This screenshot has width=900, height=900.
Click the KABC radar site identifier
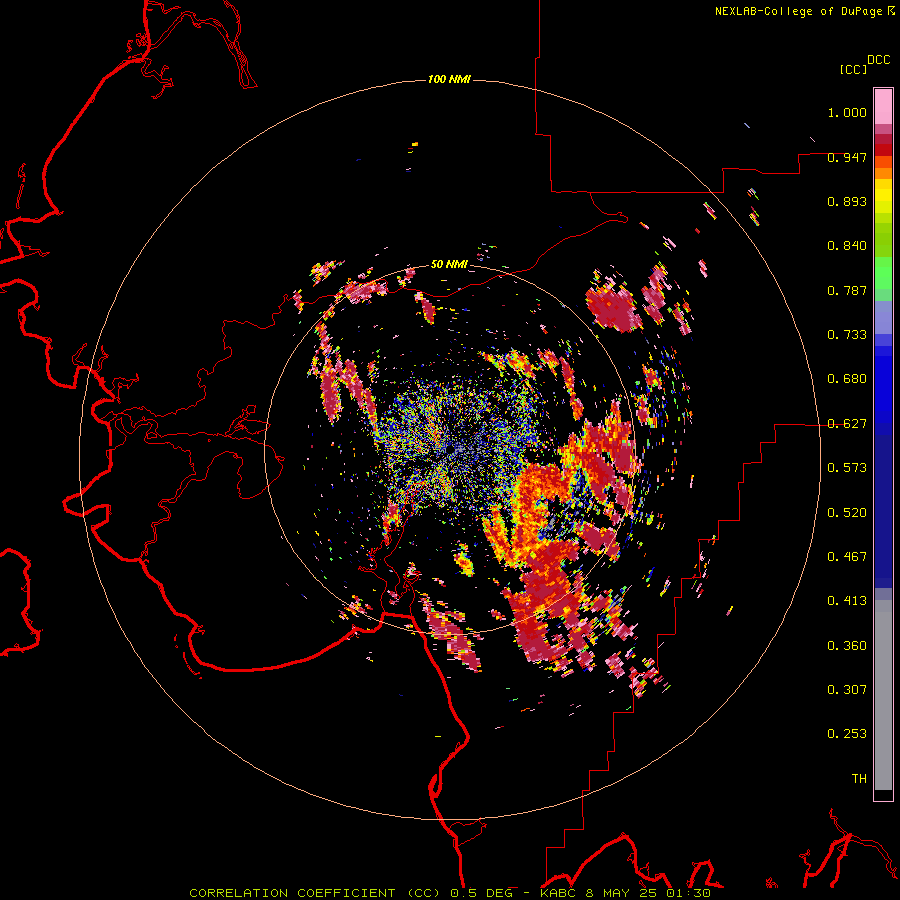(557, 893)
